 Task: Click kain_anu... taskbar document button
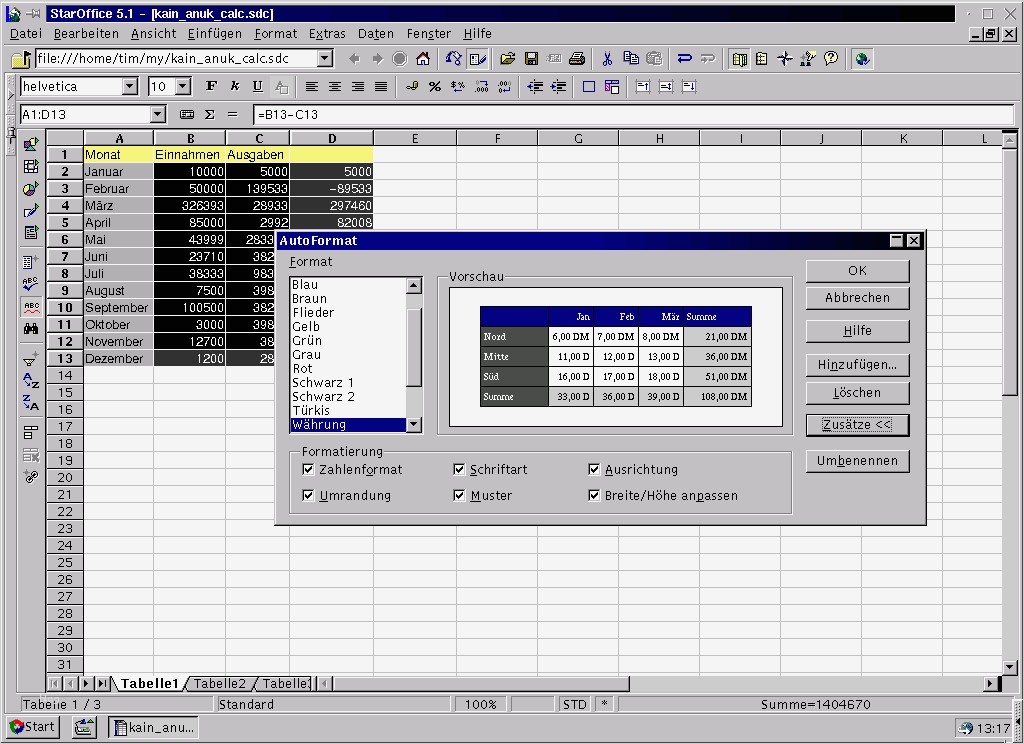153,727
